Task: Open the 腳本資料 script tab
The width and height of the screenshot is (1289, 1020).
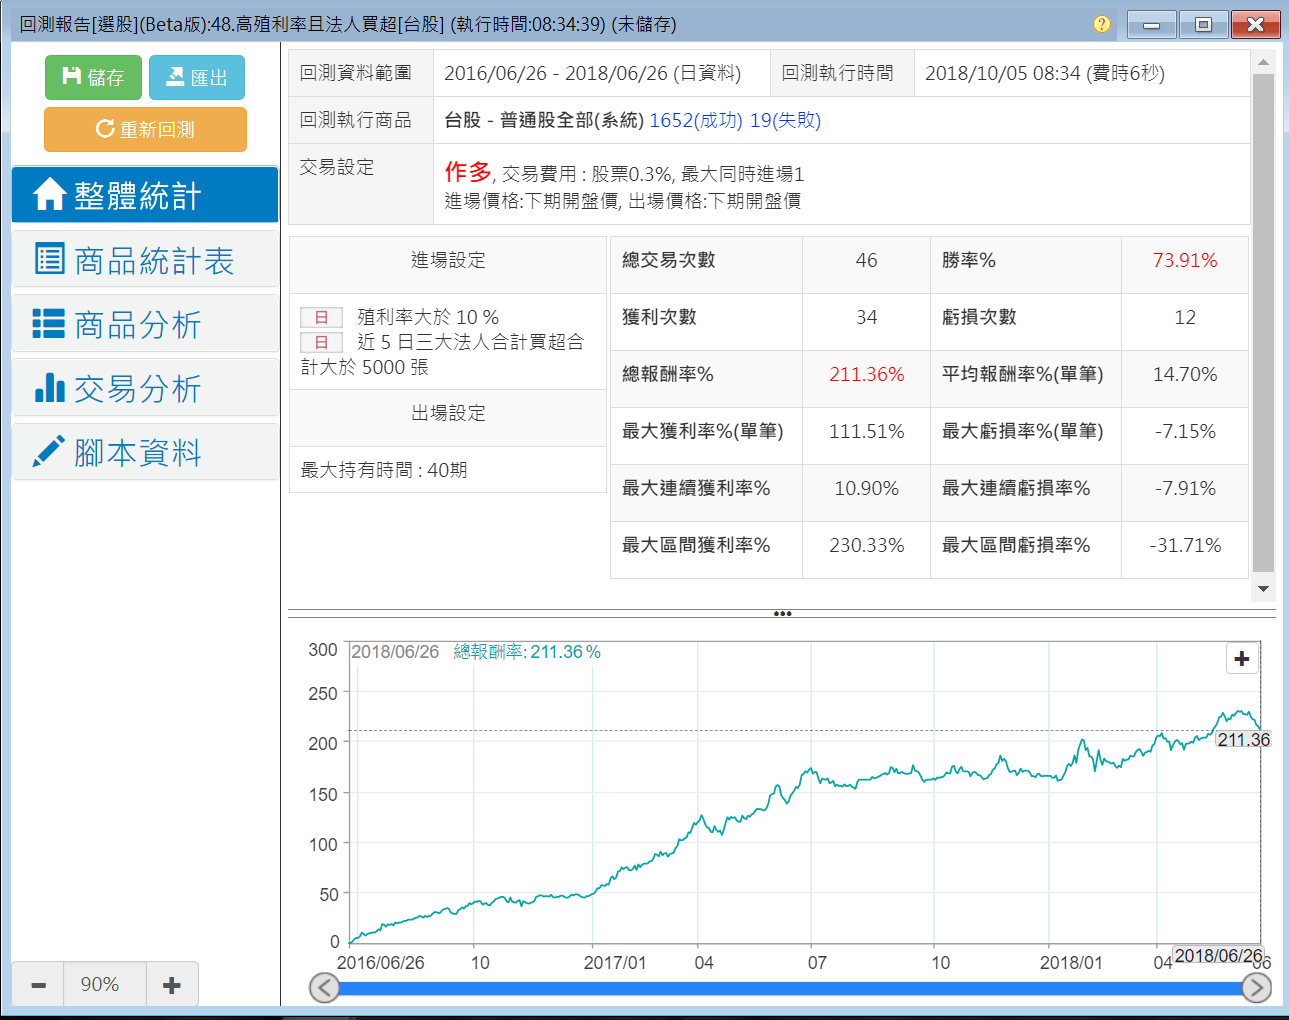Action: [145, 452]
